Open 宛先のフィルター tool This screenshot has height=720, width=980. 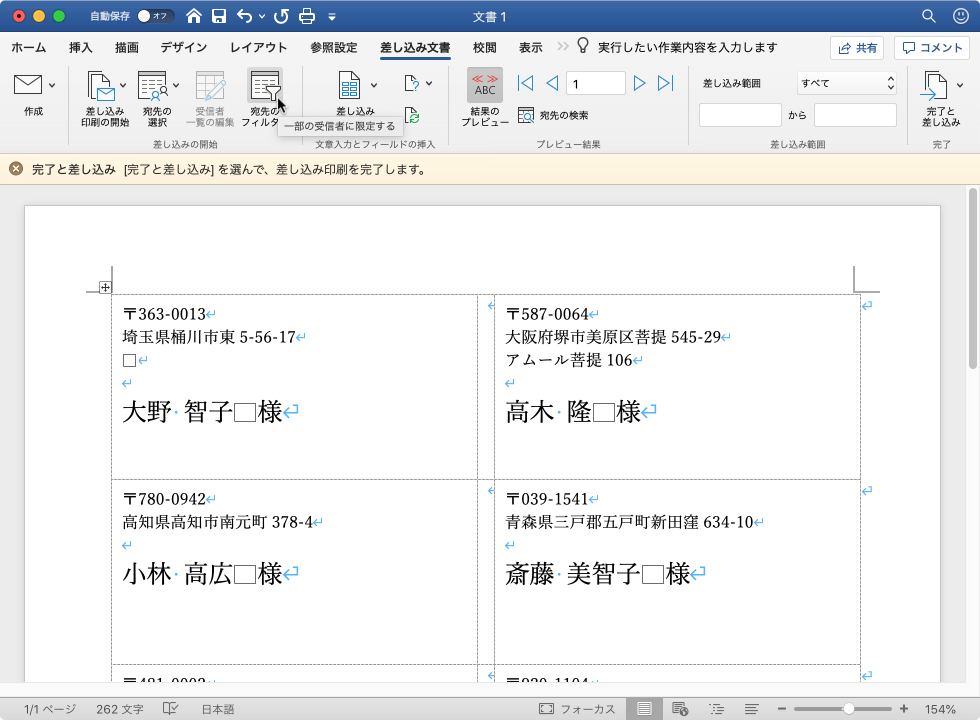coord(265,86)
